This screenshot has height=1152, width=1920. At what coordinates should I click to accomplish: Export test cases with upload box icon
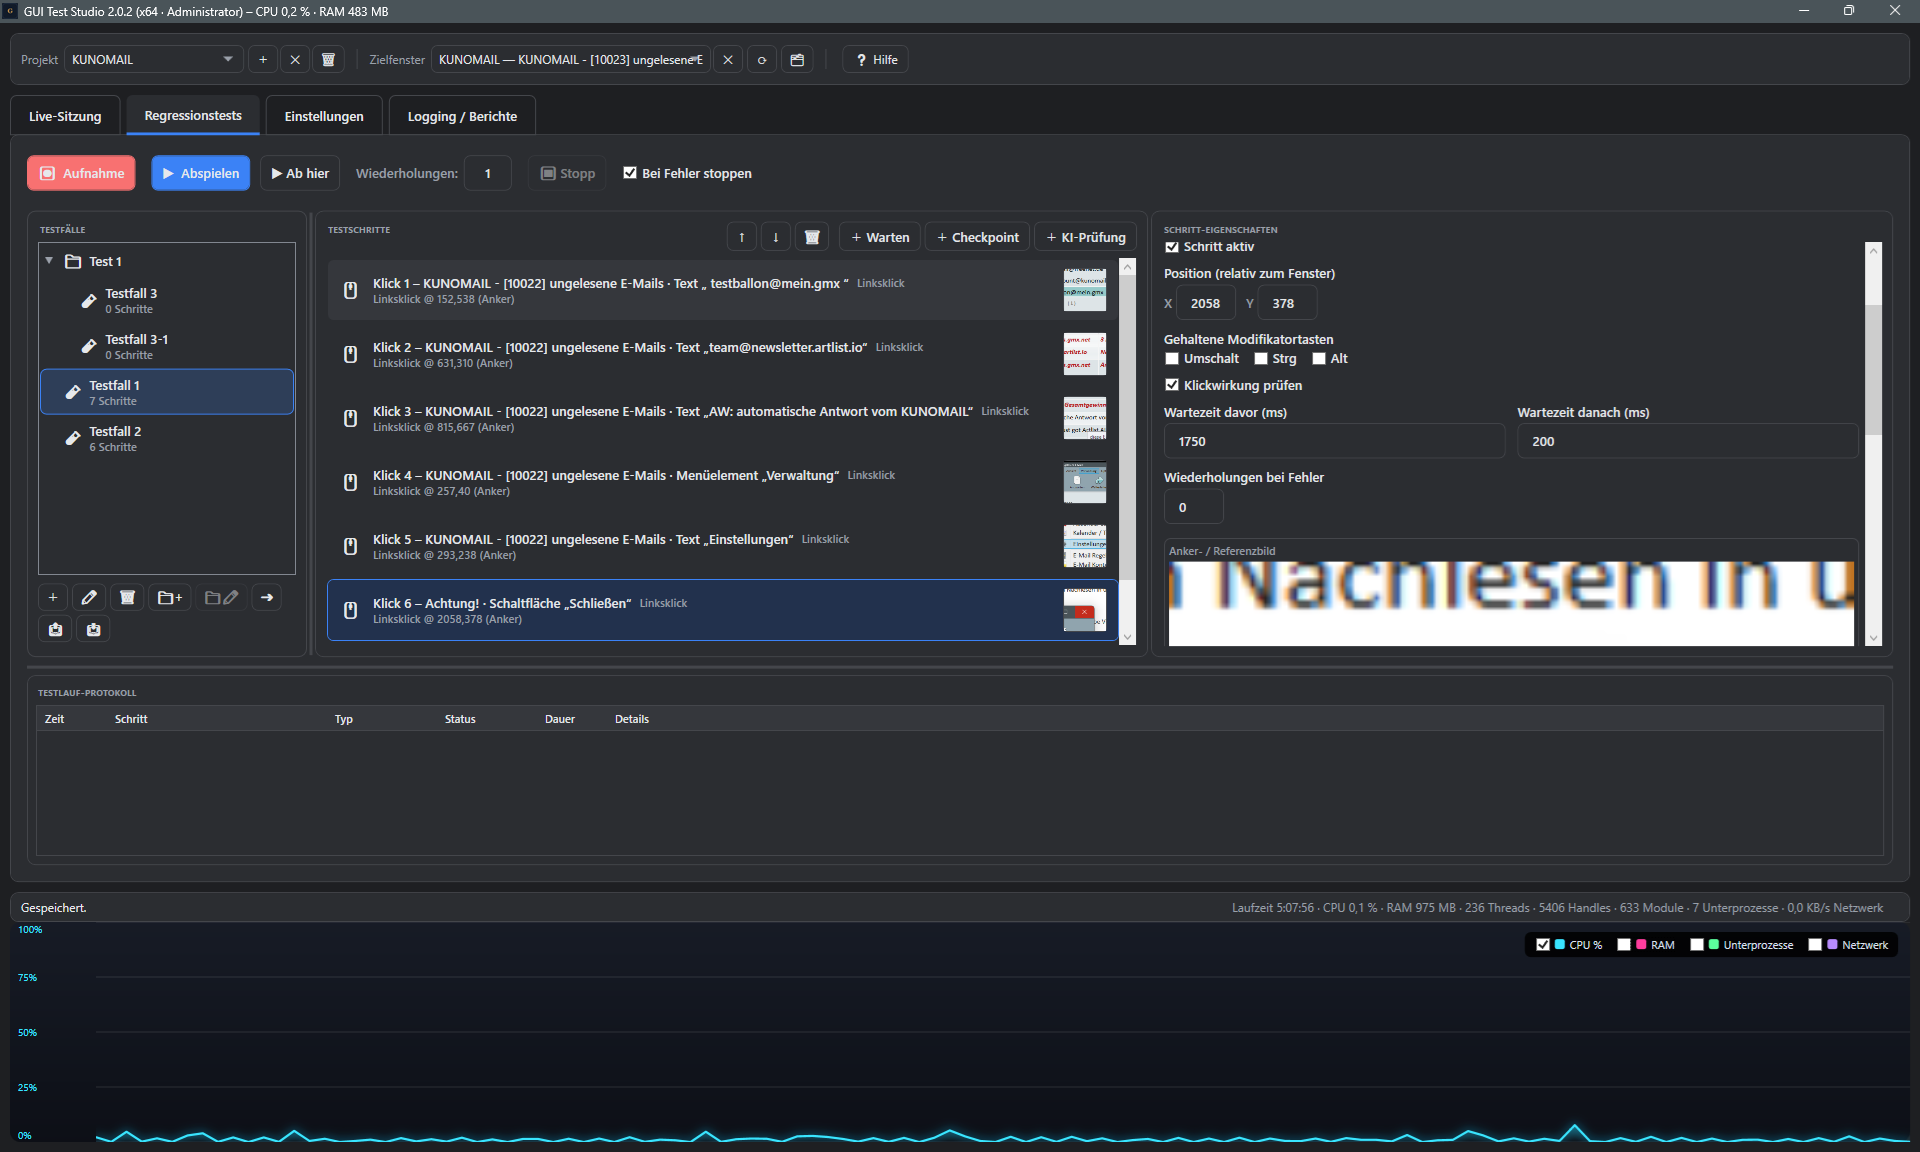(x=55, y=629)
